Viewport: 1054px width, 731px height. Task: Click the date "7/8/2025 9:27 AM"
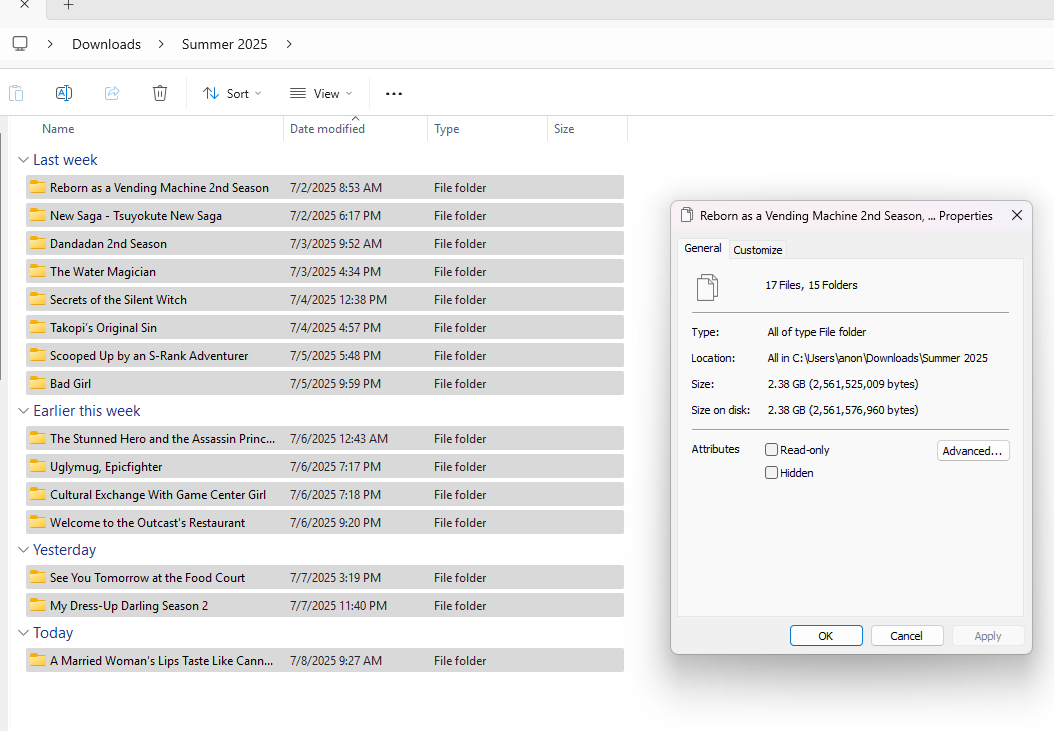coord(336,661)
